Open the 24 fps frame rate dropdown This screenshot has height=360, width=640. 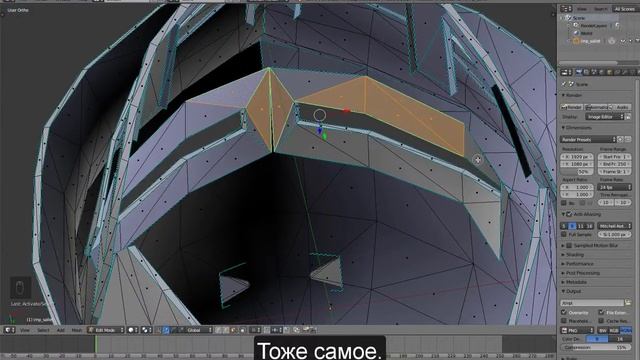[x=614, y=187]
